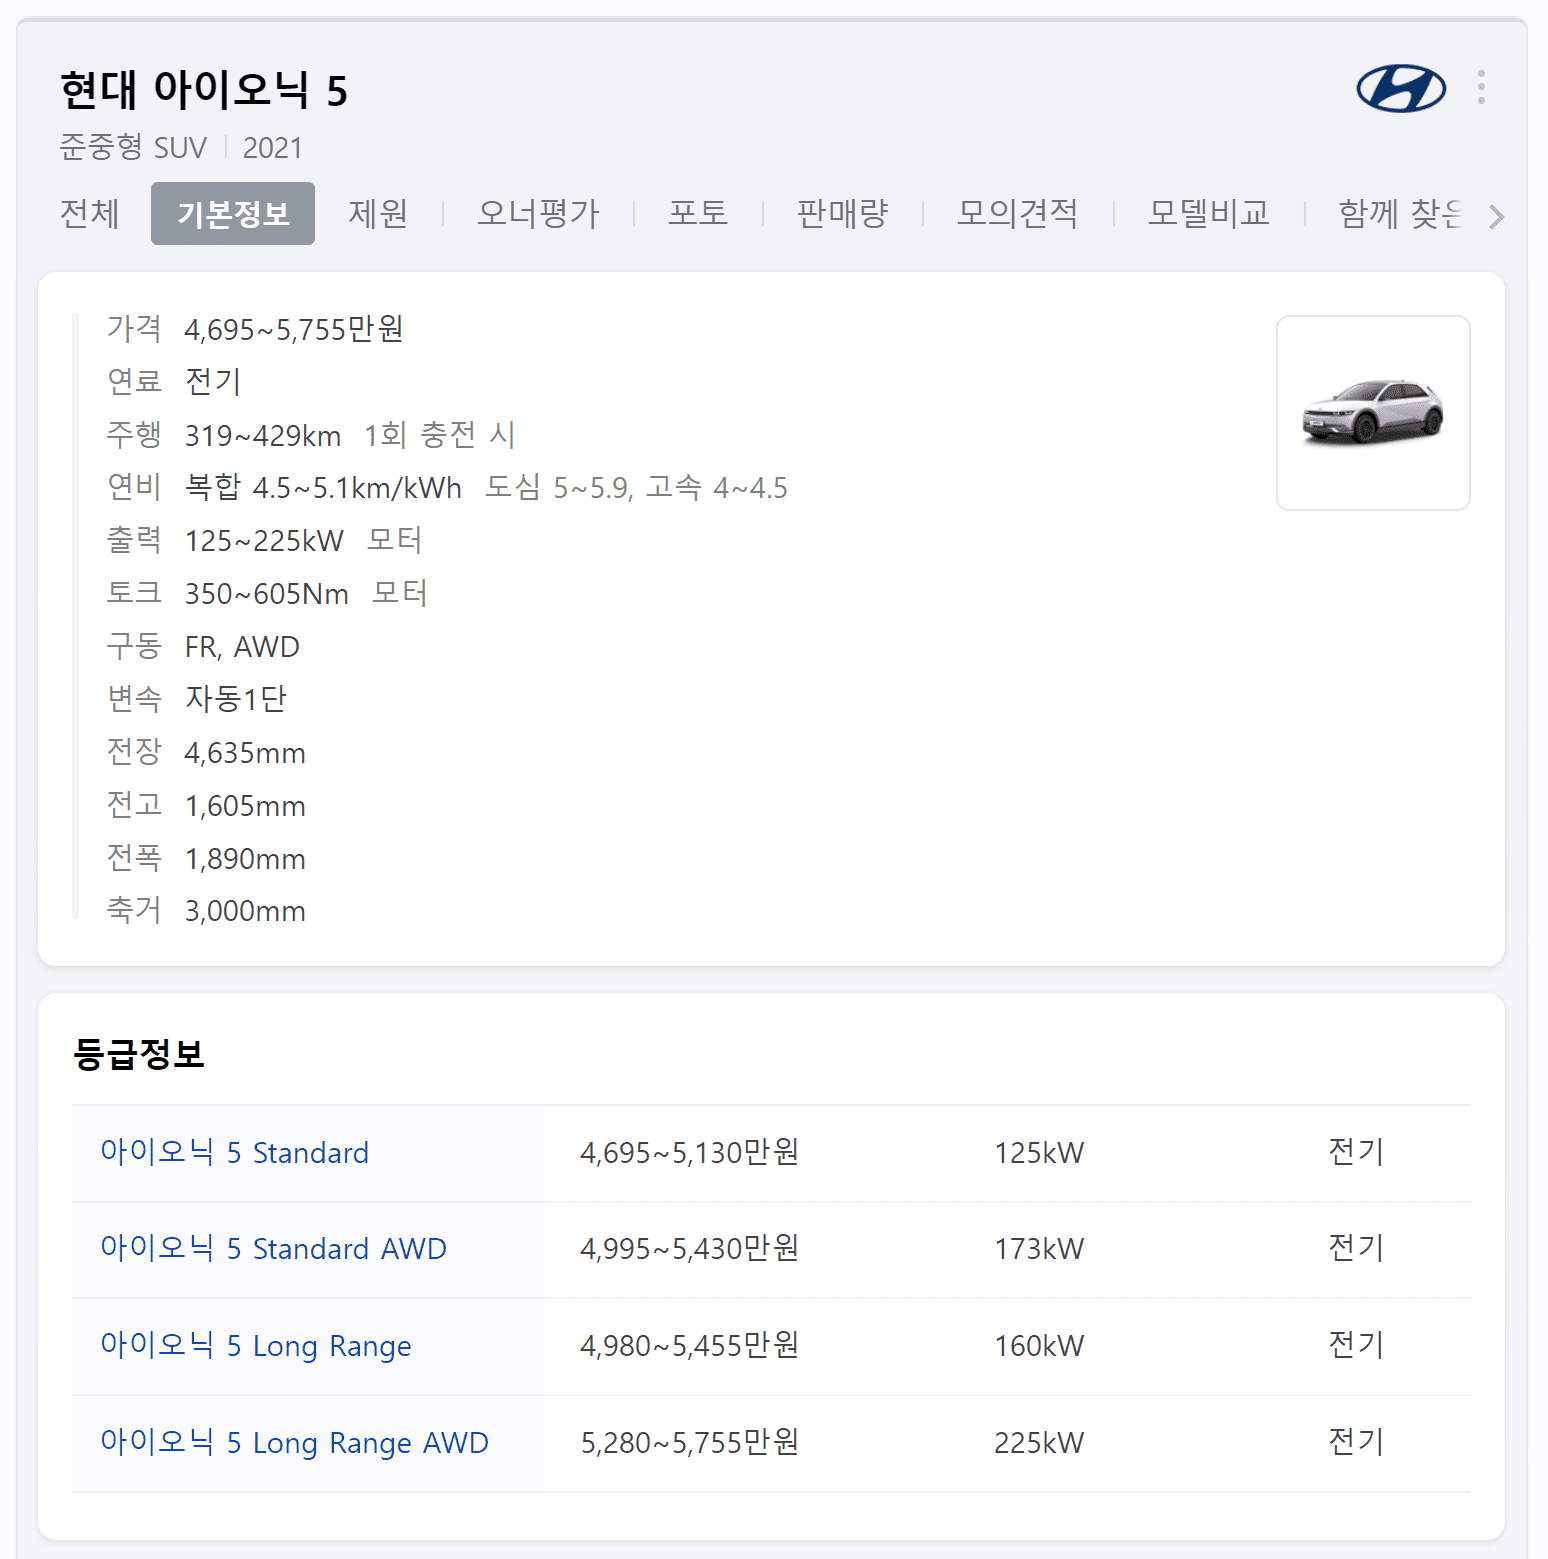This screenshot has height=1559, width=1548.
Task: Click the height value 1,605mm
Action: (245, 806)
